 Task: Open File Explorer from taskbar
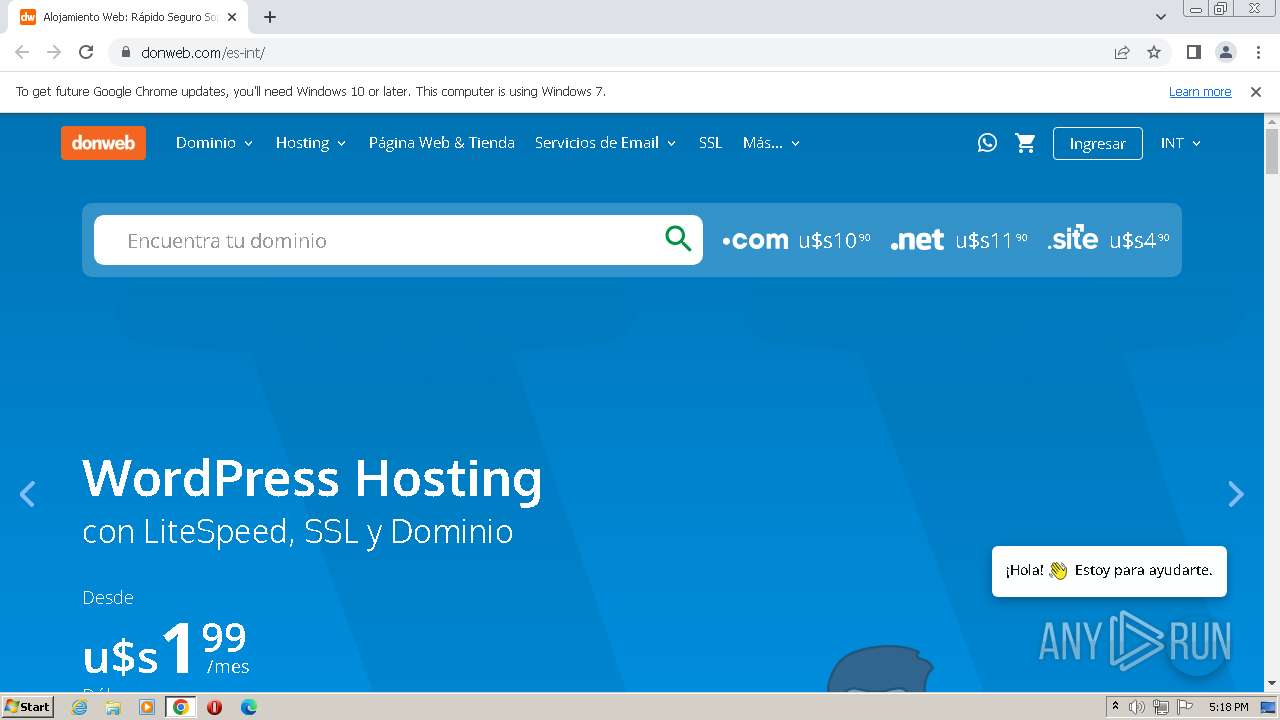tap(113, 707)
